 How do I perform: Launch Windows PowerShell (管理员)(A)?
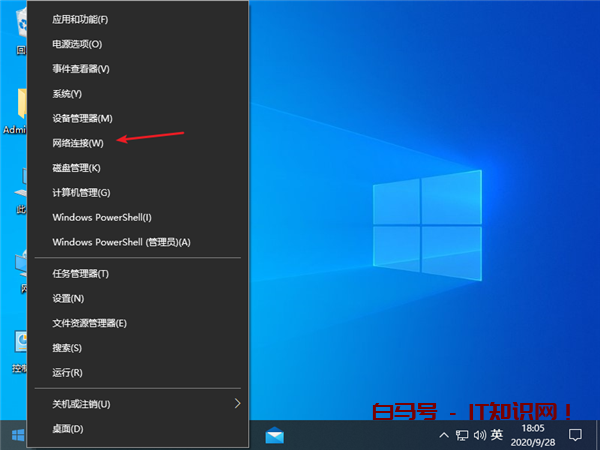tap(121, 242)
